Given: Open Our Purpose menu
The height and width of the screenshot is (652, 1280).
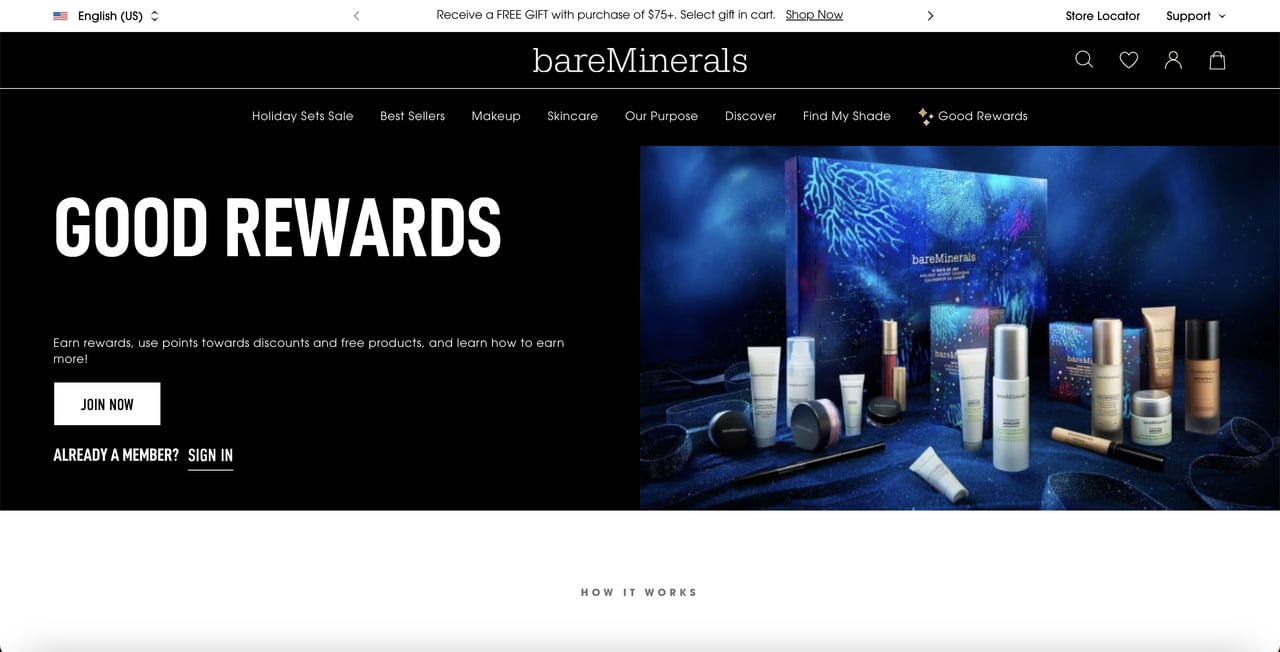Looking at the screenshot, I should (661, 116).
